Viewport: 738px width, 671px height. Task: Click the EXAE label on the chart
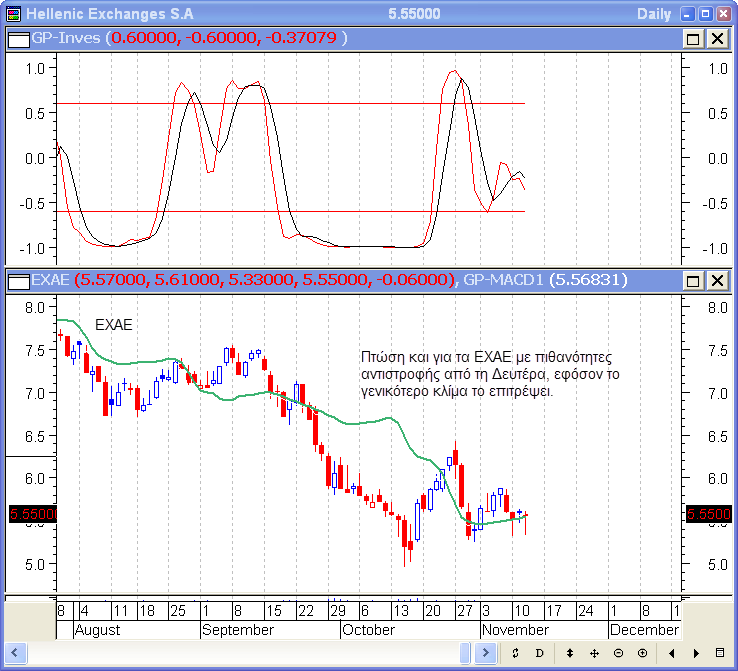click(x=114, y=325)
